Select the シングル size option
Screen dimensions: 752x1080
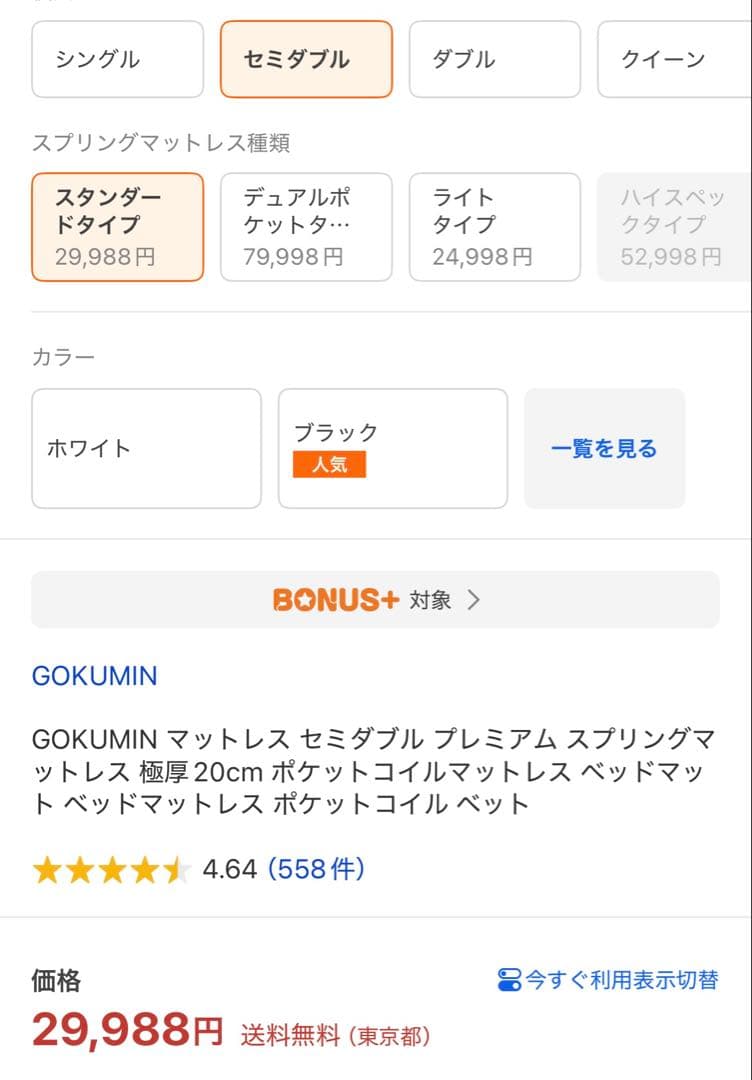coord(117,59)
